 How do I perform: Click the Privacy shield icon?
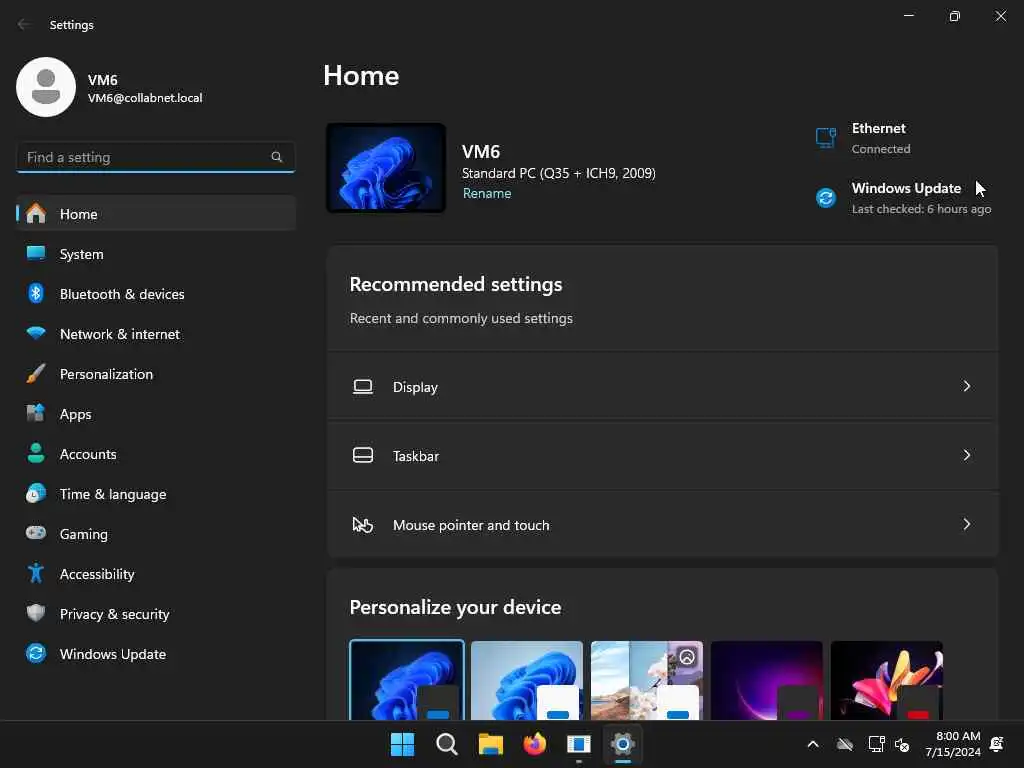pos(36,613)
